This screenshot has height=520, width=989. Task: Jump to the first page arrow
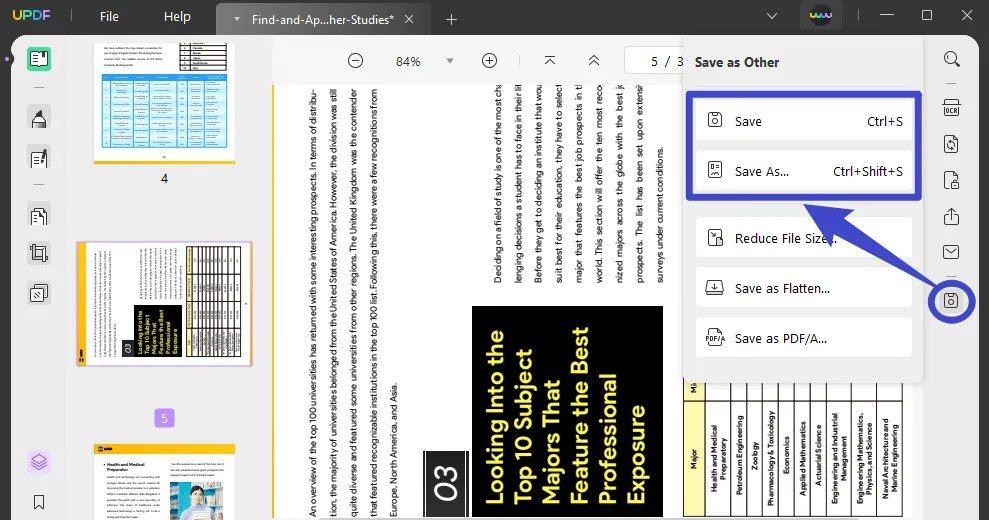point(550,61)
